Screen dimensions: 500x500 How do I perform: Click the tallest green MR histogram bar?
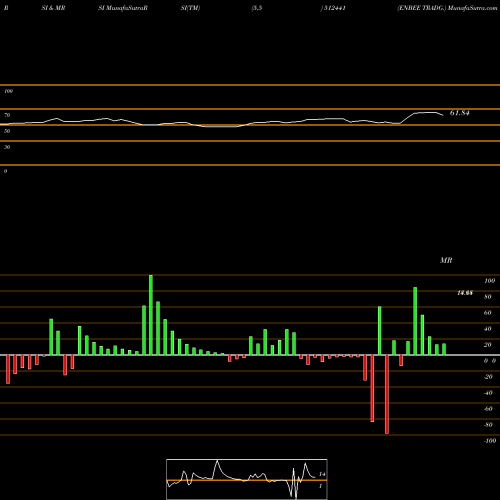[x=151, y=315]
